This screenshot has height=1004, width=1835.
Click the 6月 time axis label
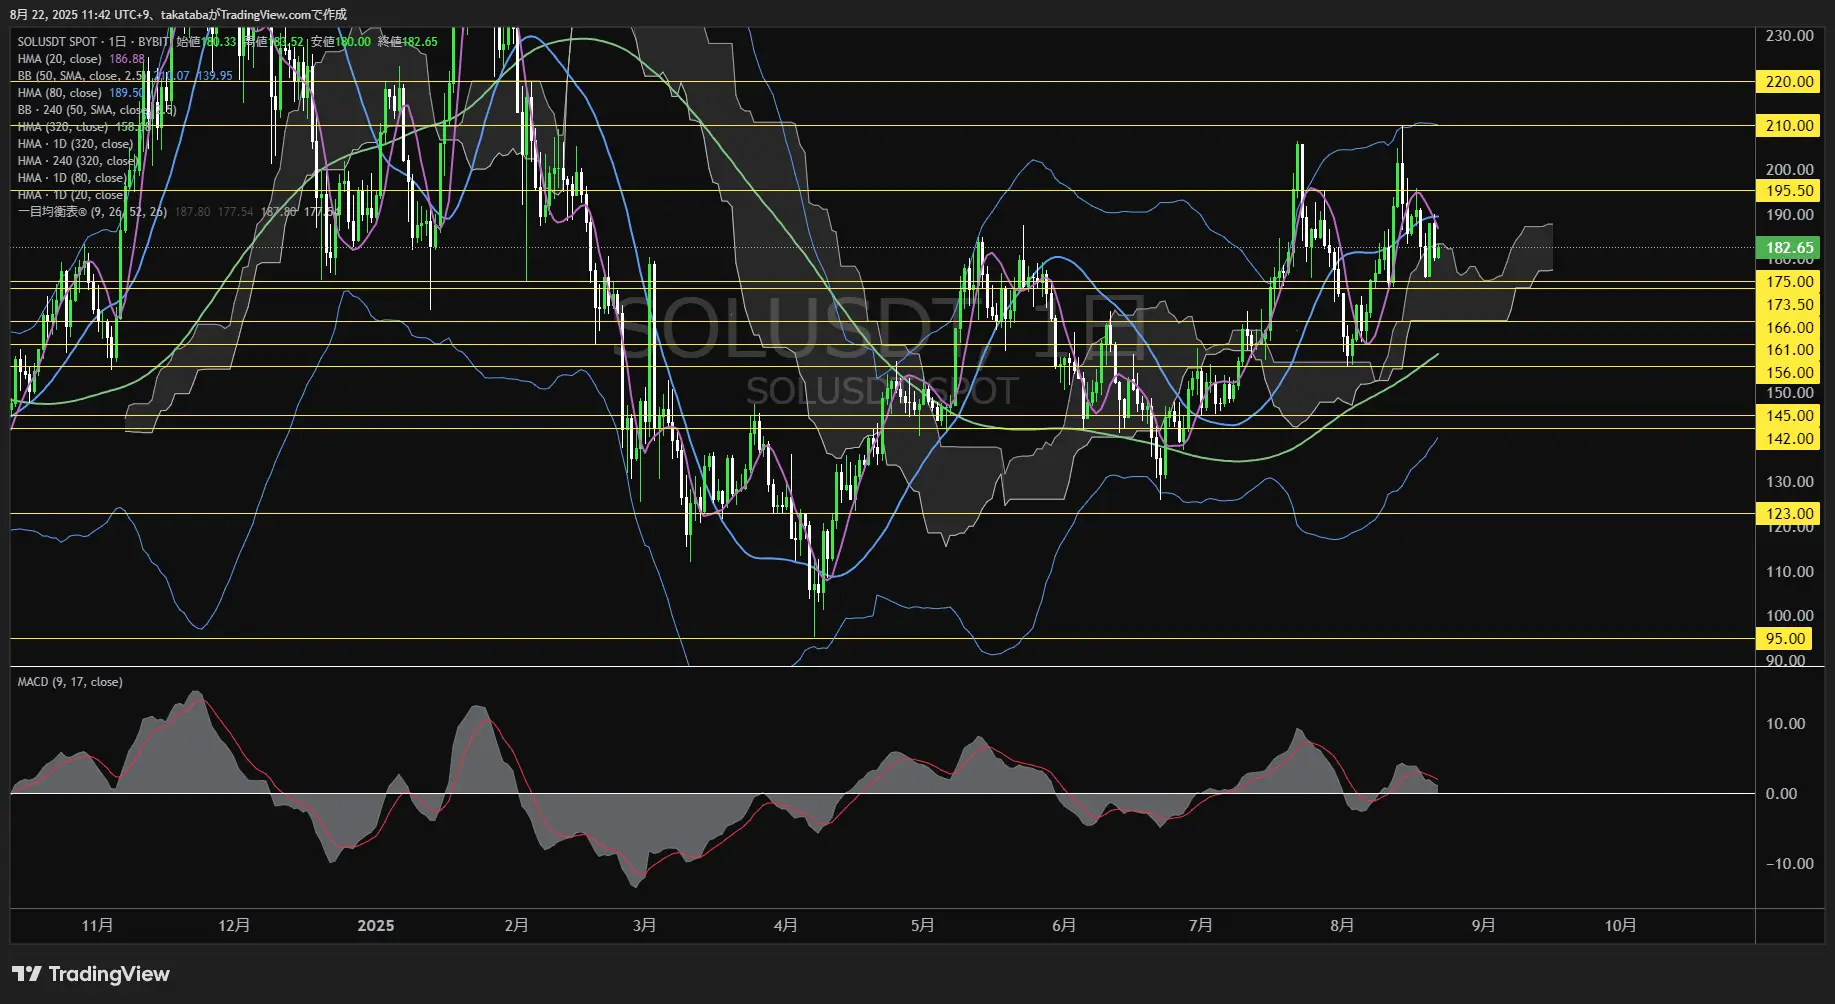tap(1064, 926)
